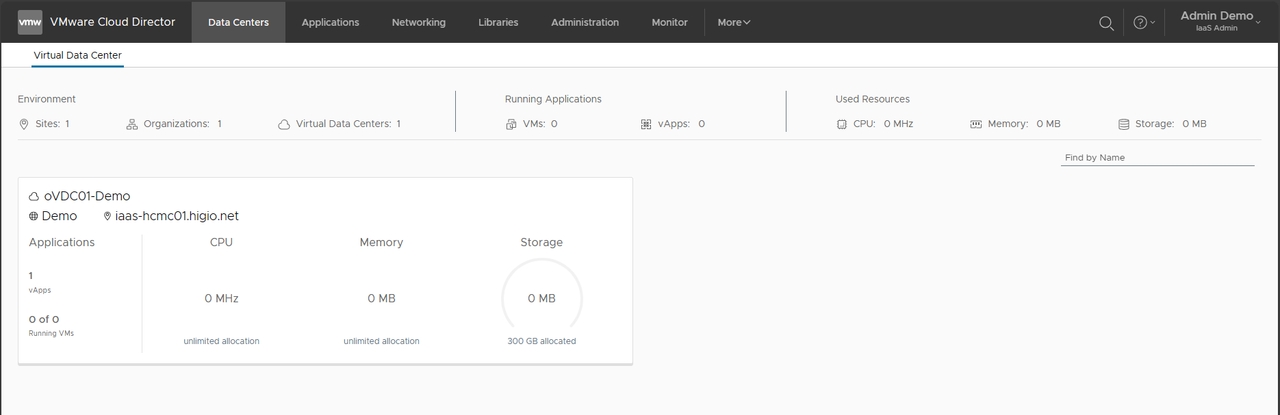This screenshot has height=415, width=1280.
Task: Open the oVDC01-Demo data center card
Action: point(87,196)
